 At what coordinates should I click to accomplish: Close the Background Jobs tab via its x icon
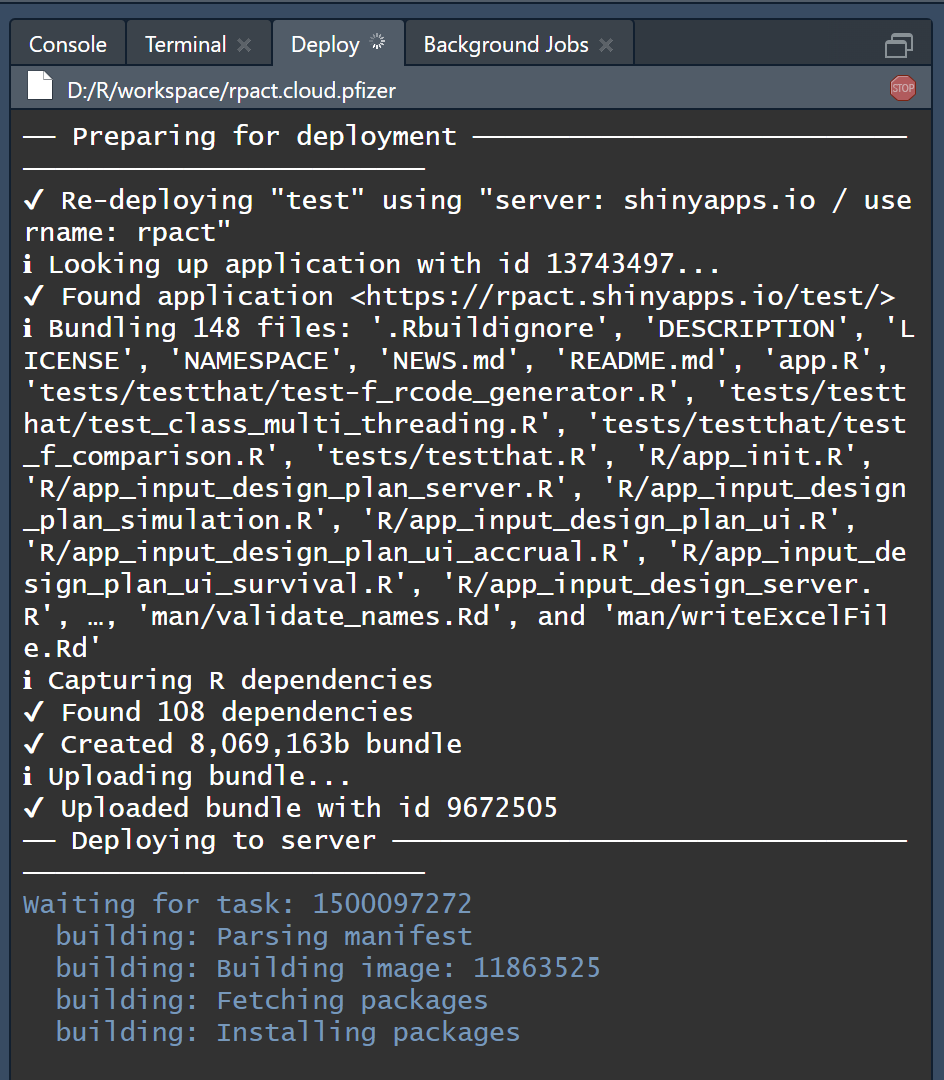(605, 44)
